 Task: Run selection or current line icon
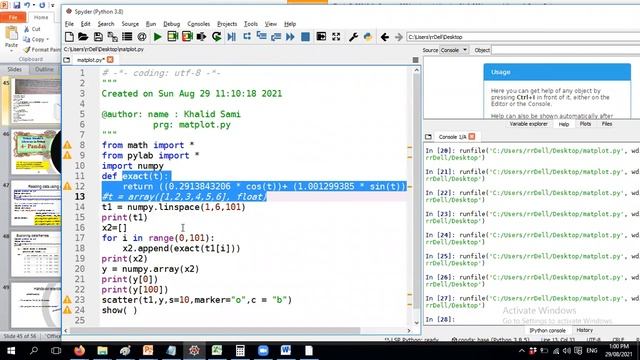pyautogui.click(x=201, y=37)
